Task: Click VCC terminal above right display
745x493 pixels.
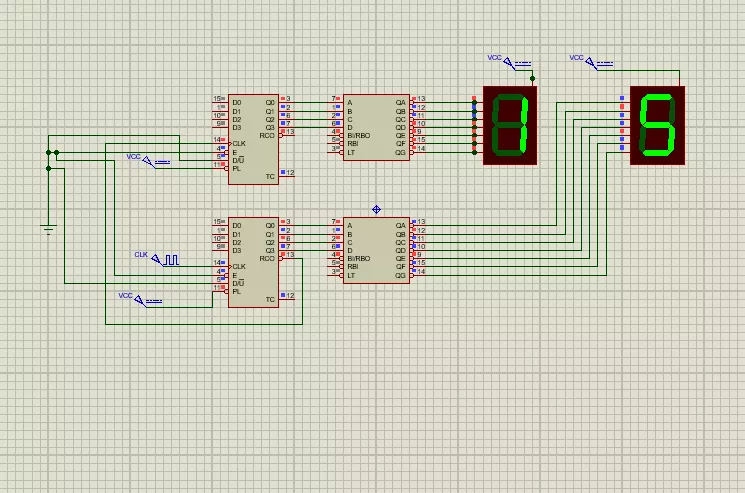Action: 602,64
